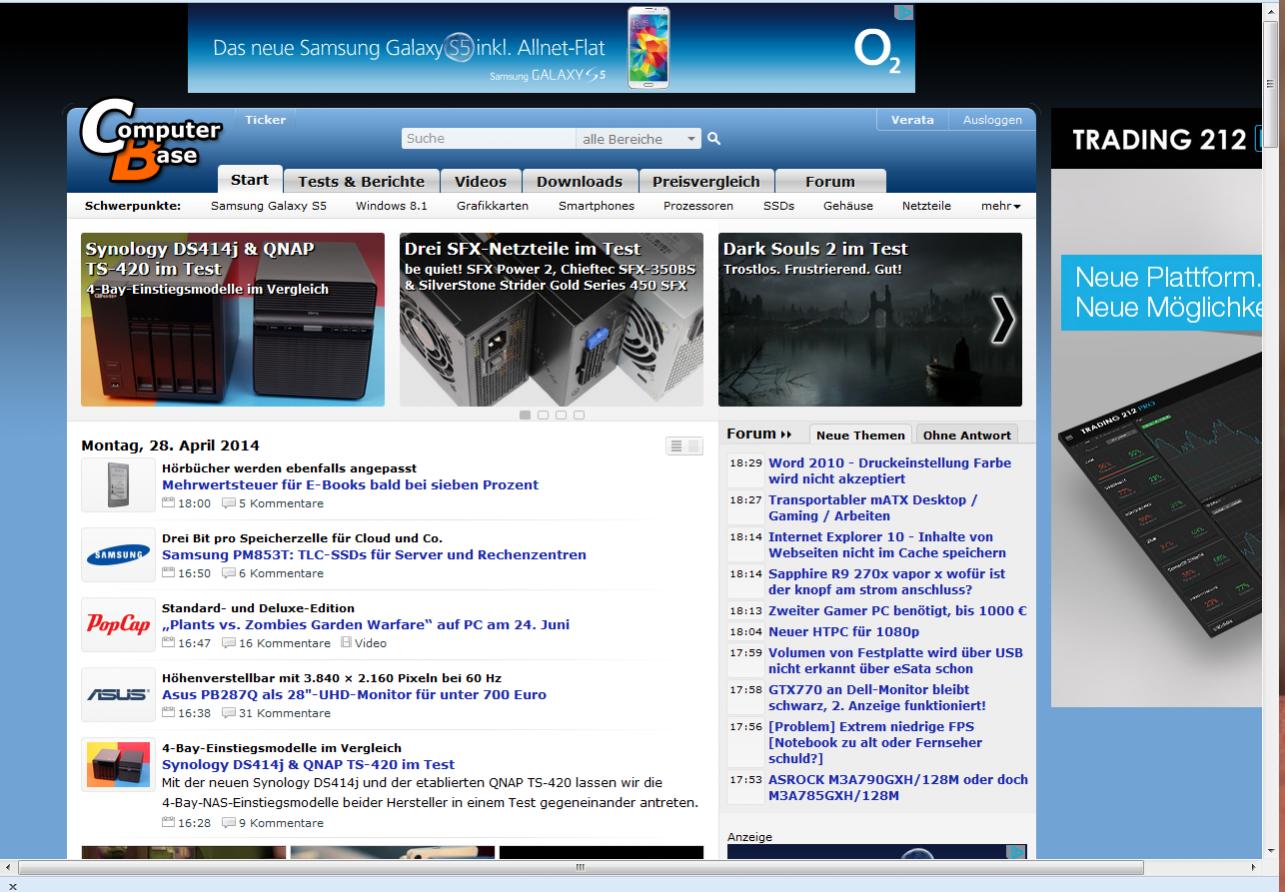Open the e-book reader news thumbnail

pos(117,486)
